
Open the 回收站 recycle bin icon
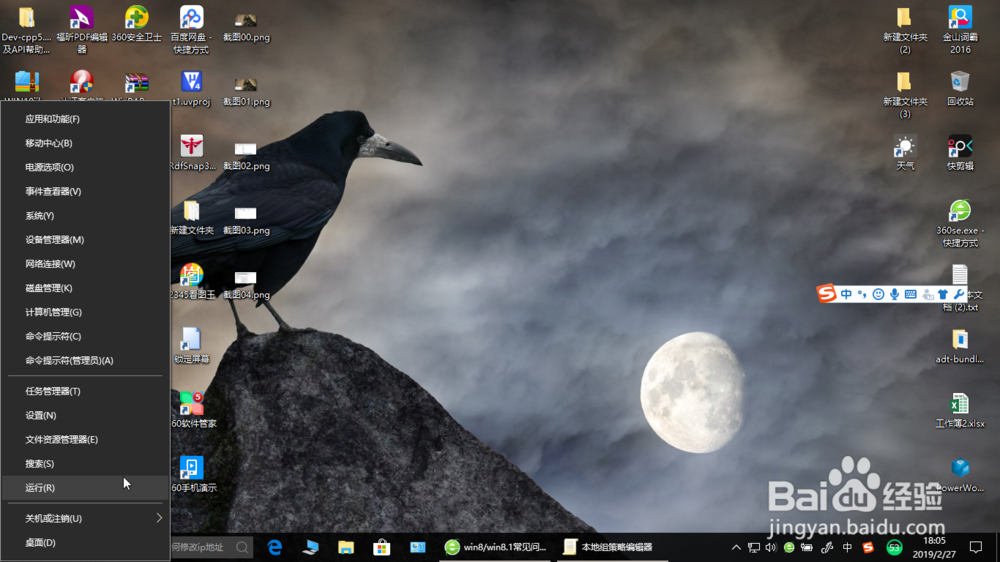pyautogui.click(x=960, y=88)
